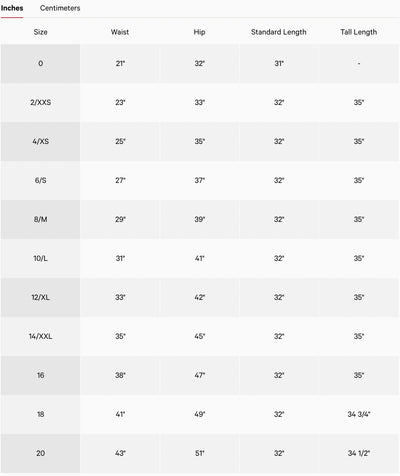Select the 6/S size cell
Viewport: 400px width, 476px height.
(x=40, y=180)
